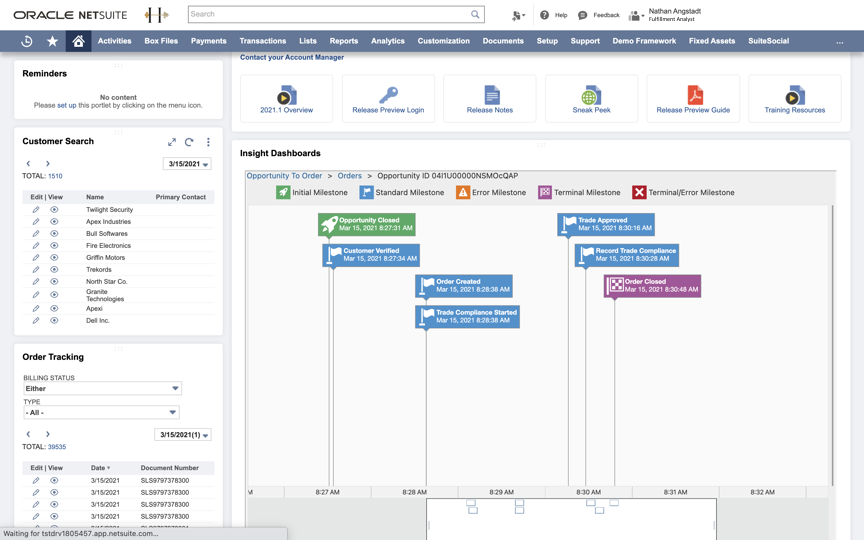The image size is (864, 540).
Task: Go to previous page in Customer Search
Action: (x=29, y=164)
